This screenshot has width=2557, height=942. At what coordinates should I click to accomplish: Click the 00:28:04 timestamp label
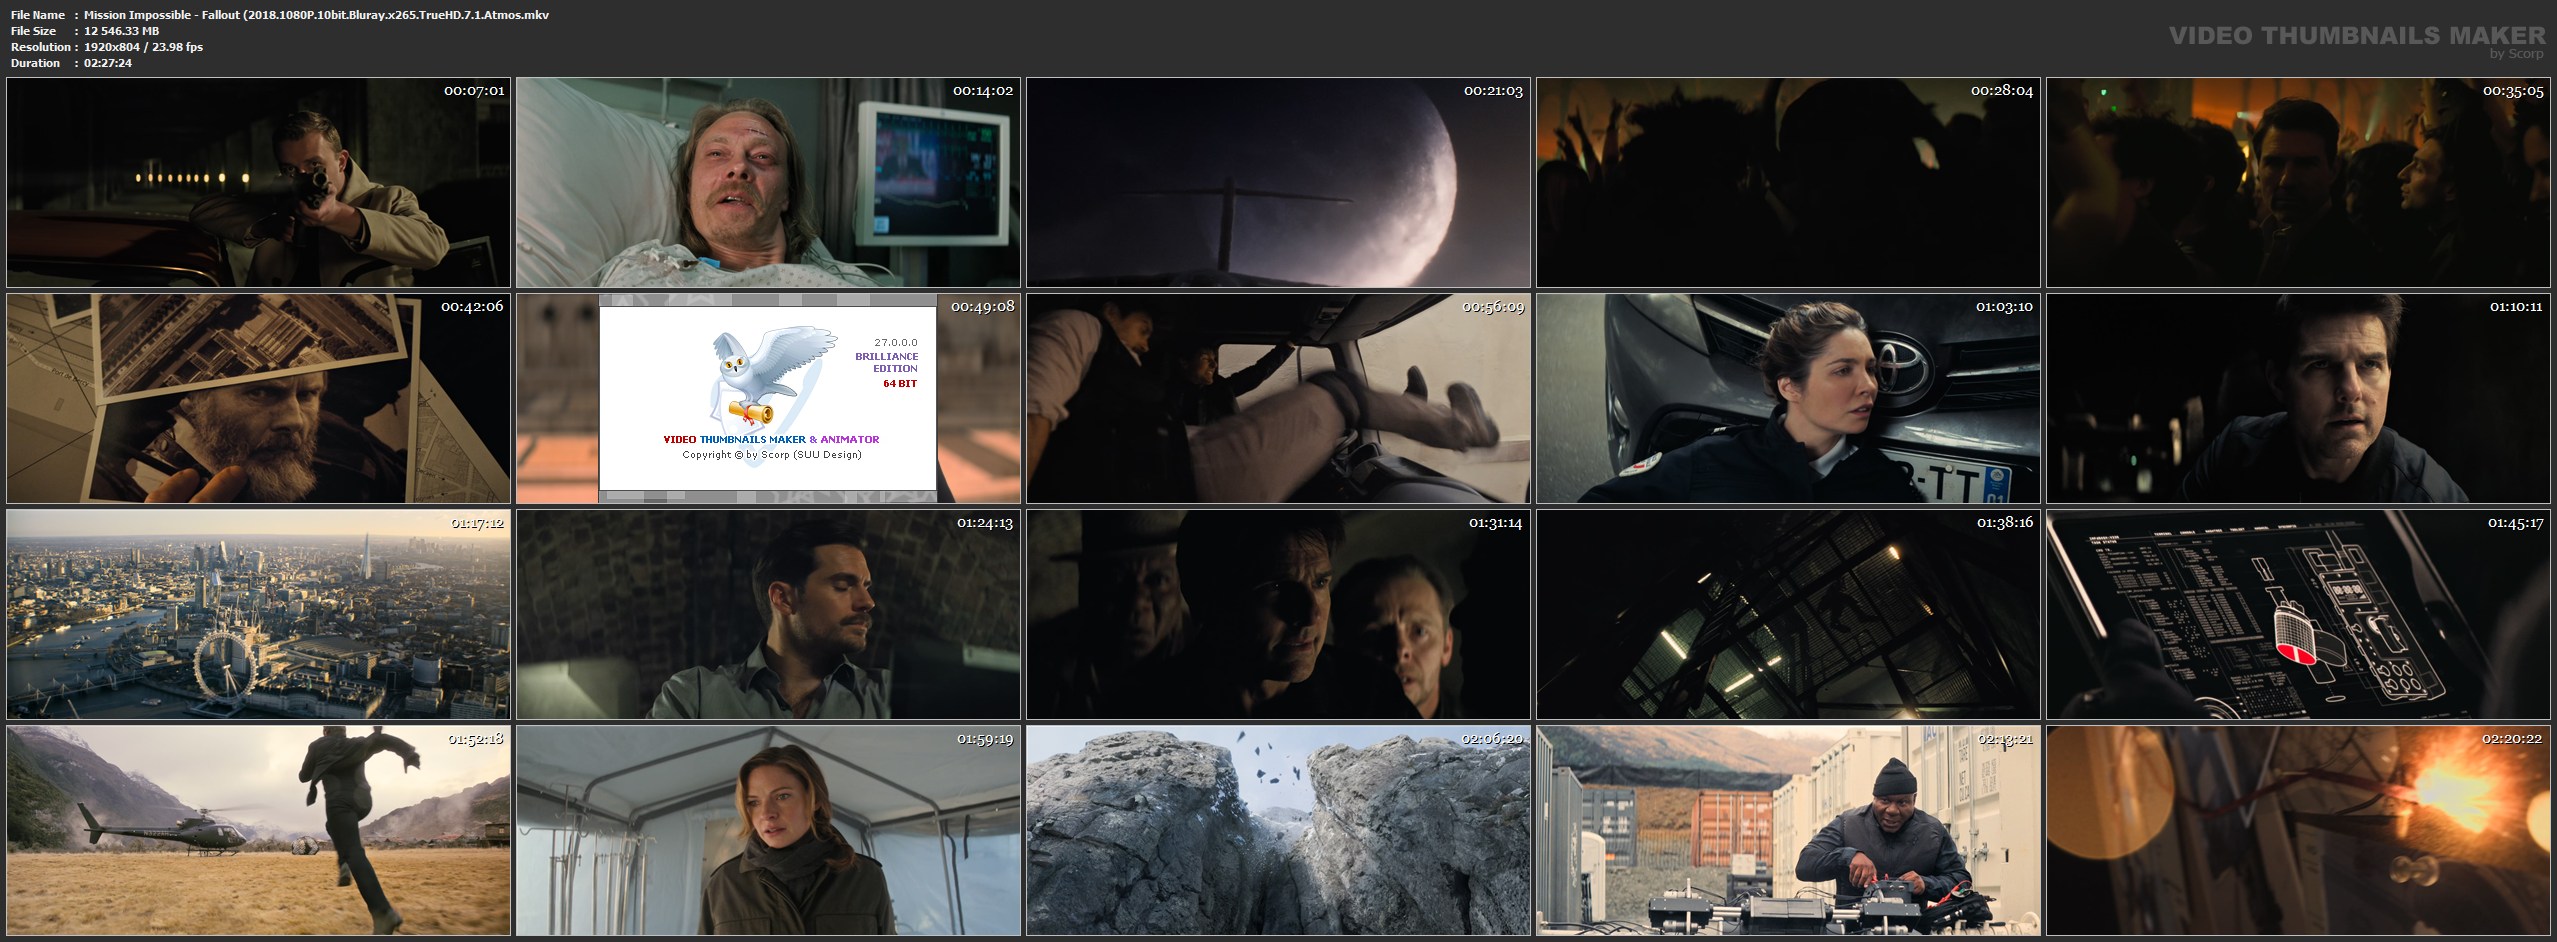(2001, 91)
